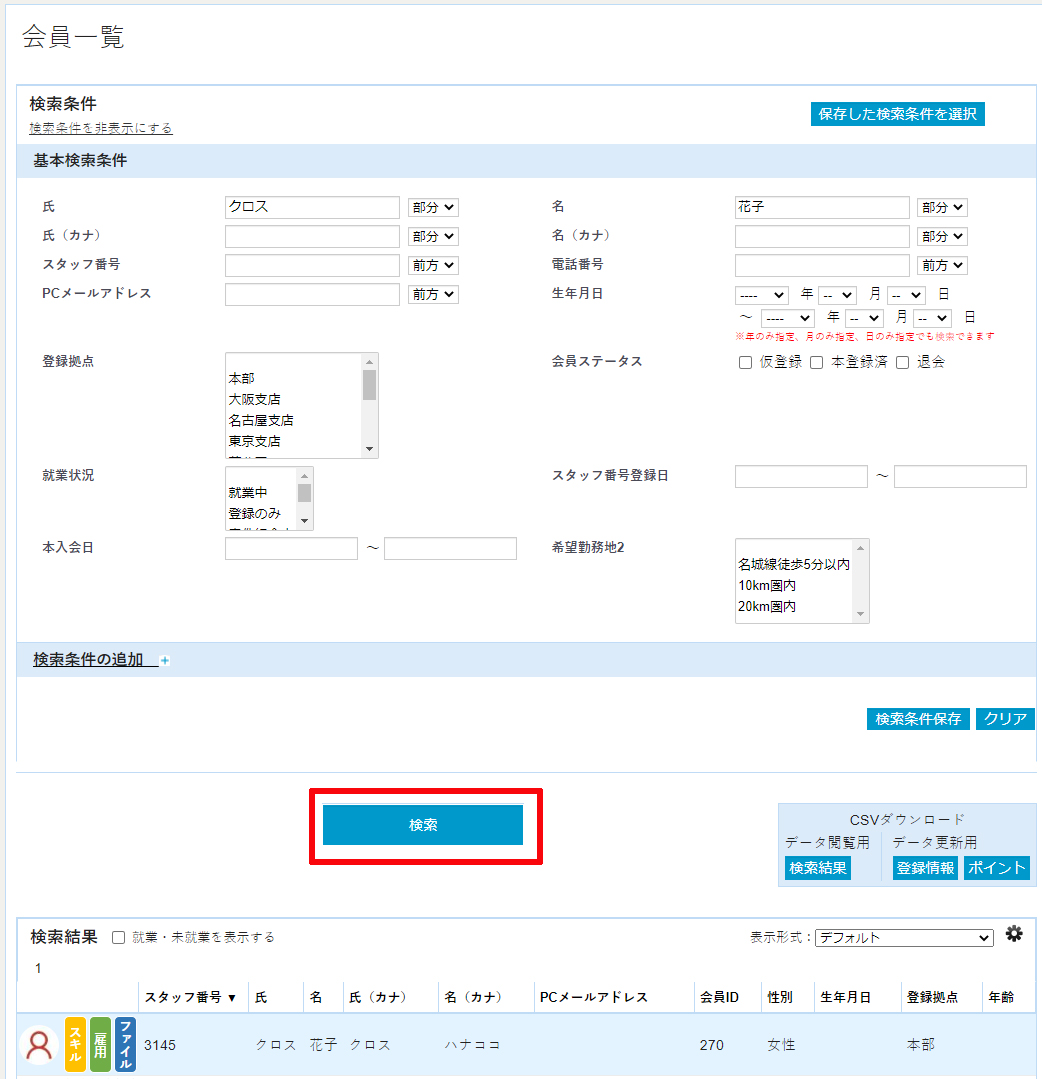1042x1079 pixels.
Task: Click 希望勤務地2 list scrollbar down arrow
Action: click(860, 614)
